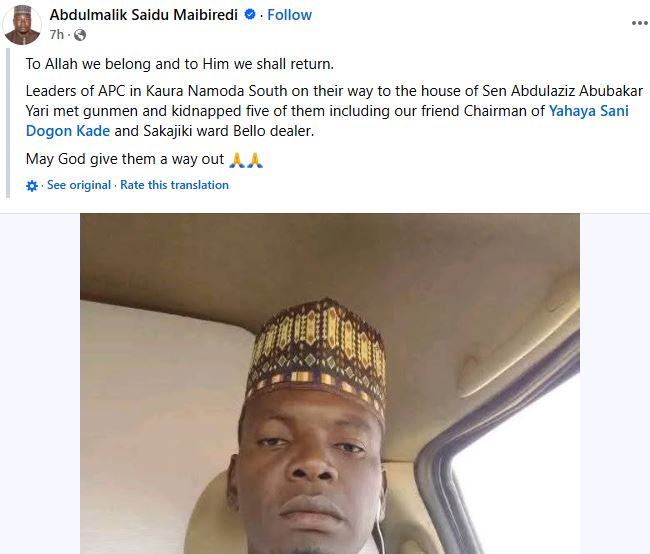The height and width of the screenshot is (554, 650).
Task: Open translation settings gear icon
Action: point(32,186)
